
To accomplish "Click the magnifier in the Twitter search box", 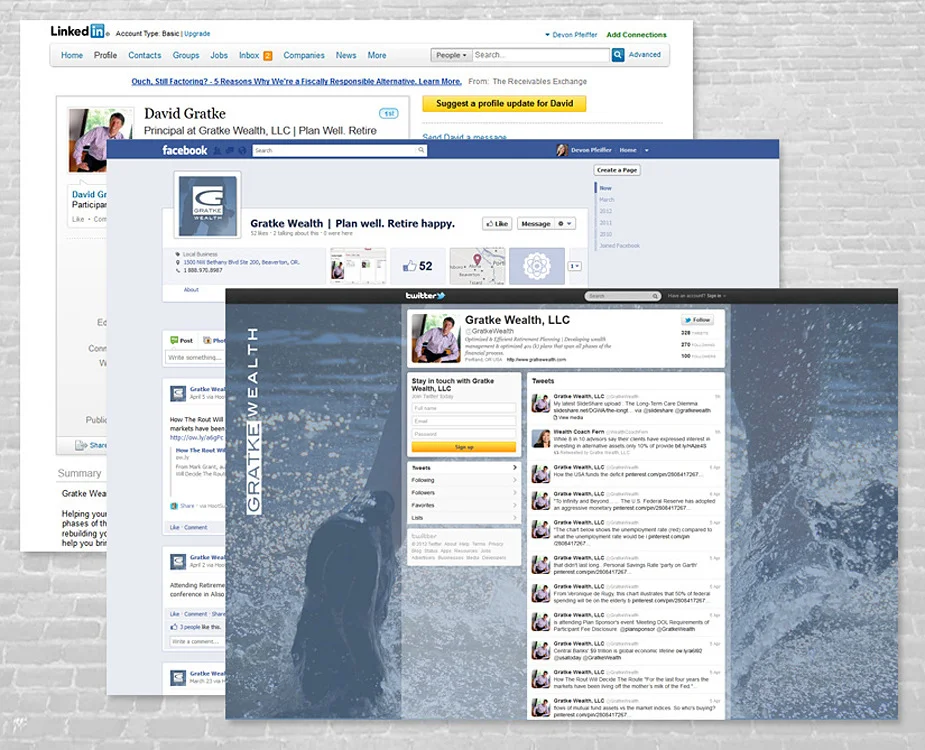I will click(x=655, y=296).
